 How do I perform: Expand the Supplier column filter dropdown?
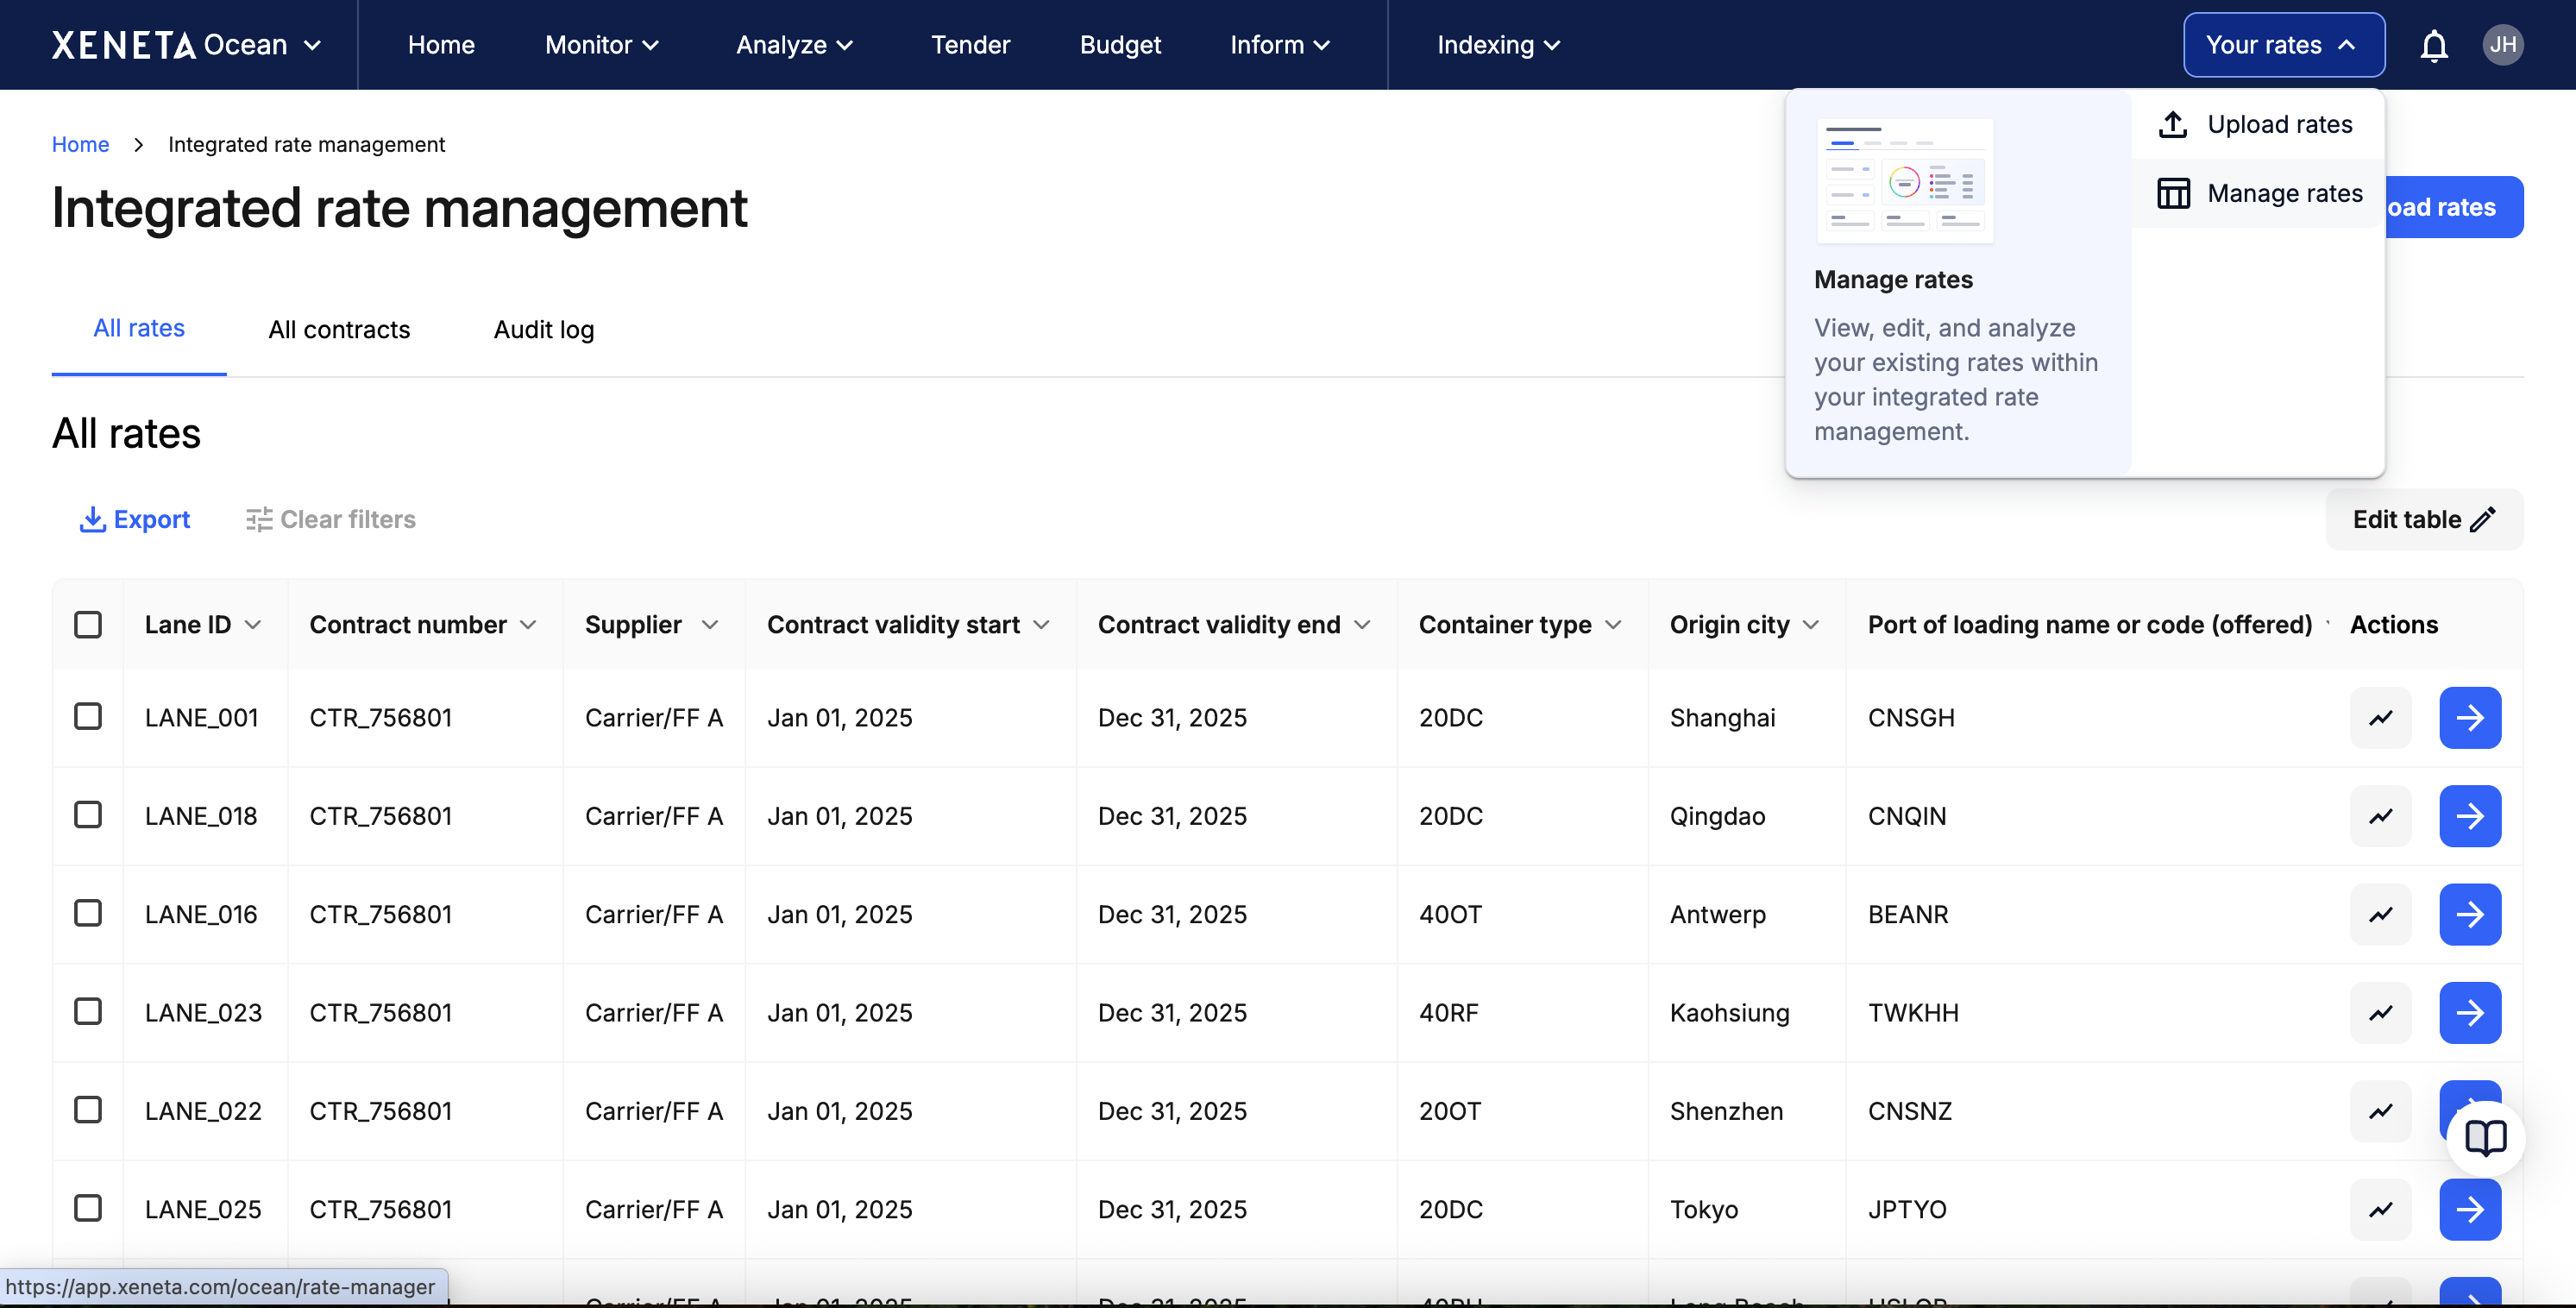[710, 625]
